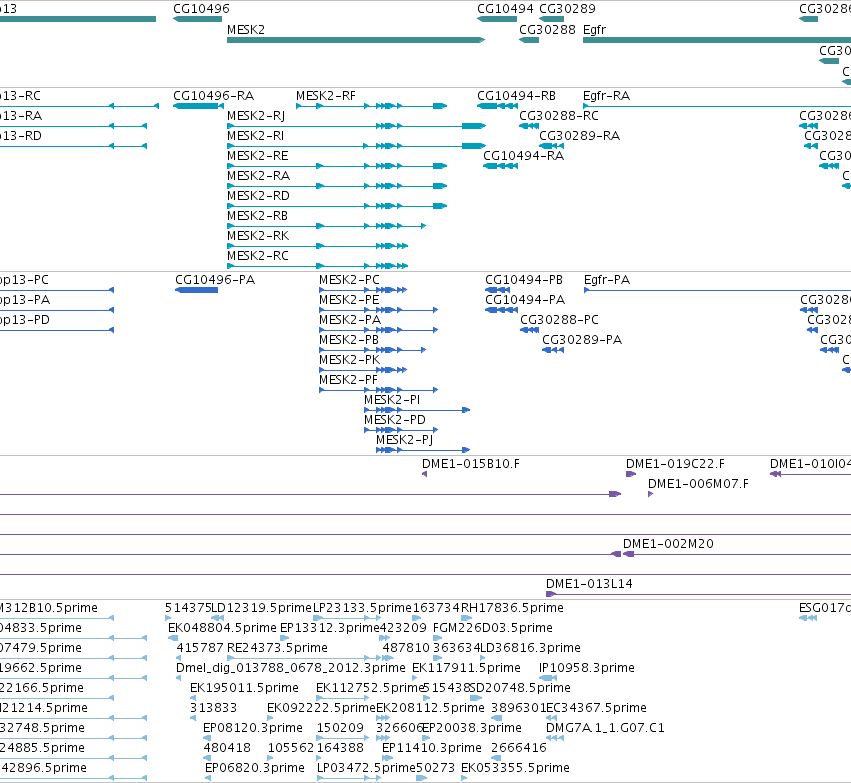Click the EP11410.3prime EST label
This screenshot has height=783, width=851.
point(432,748)
